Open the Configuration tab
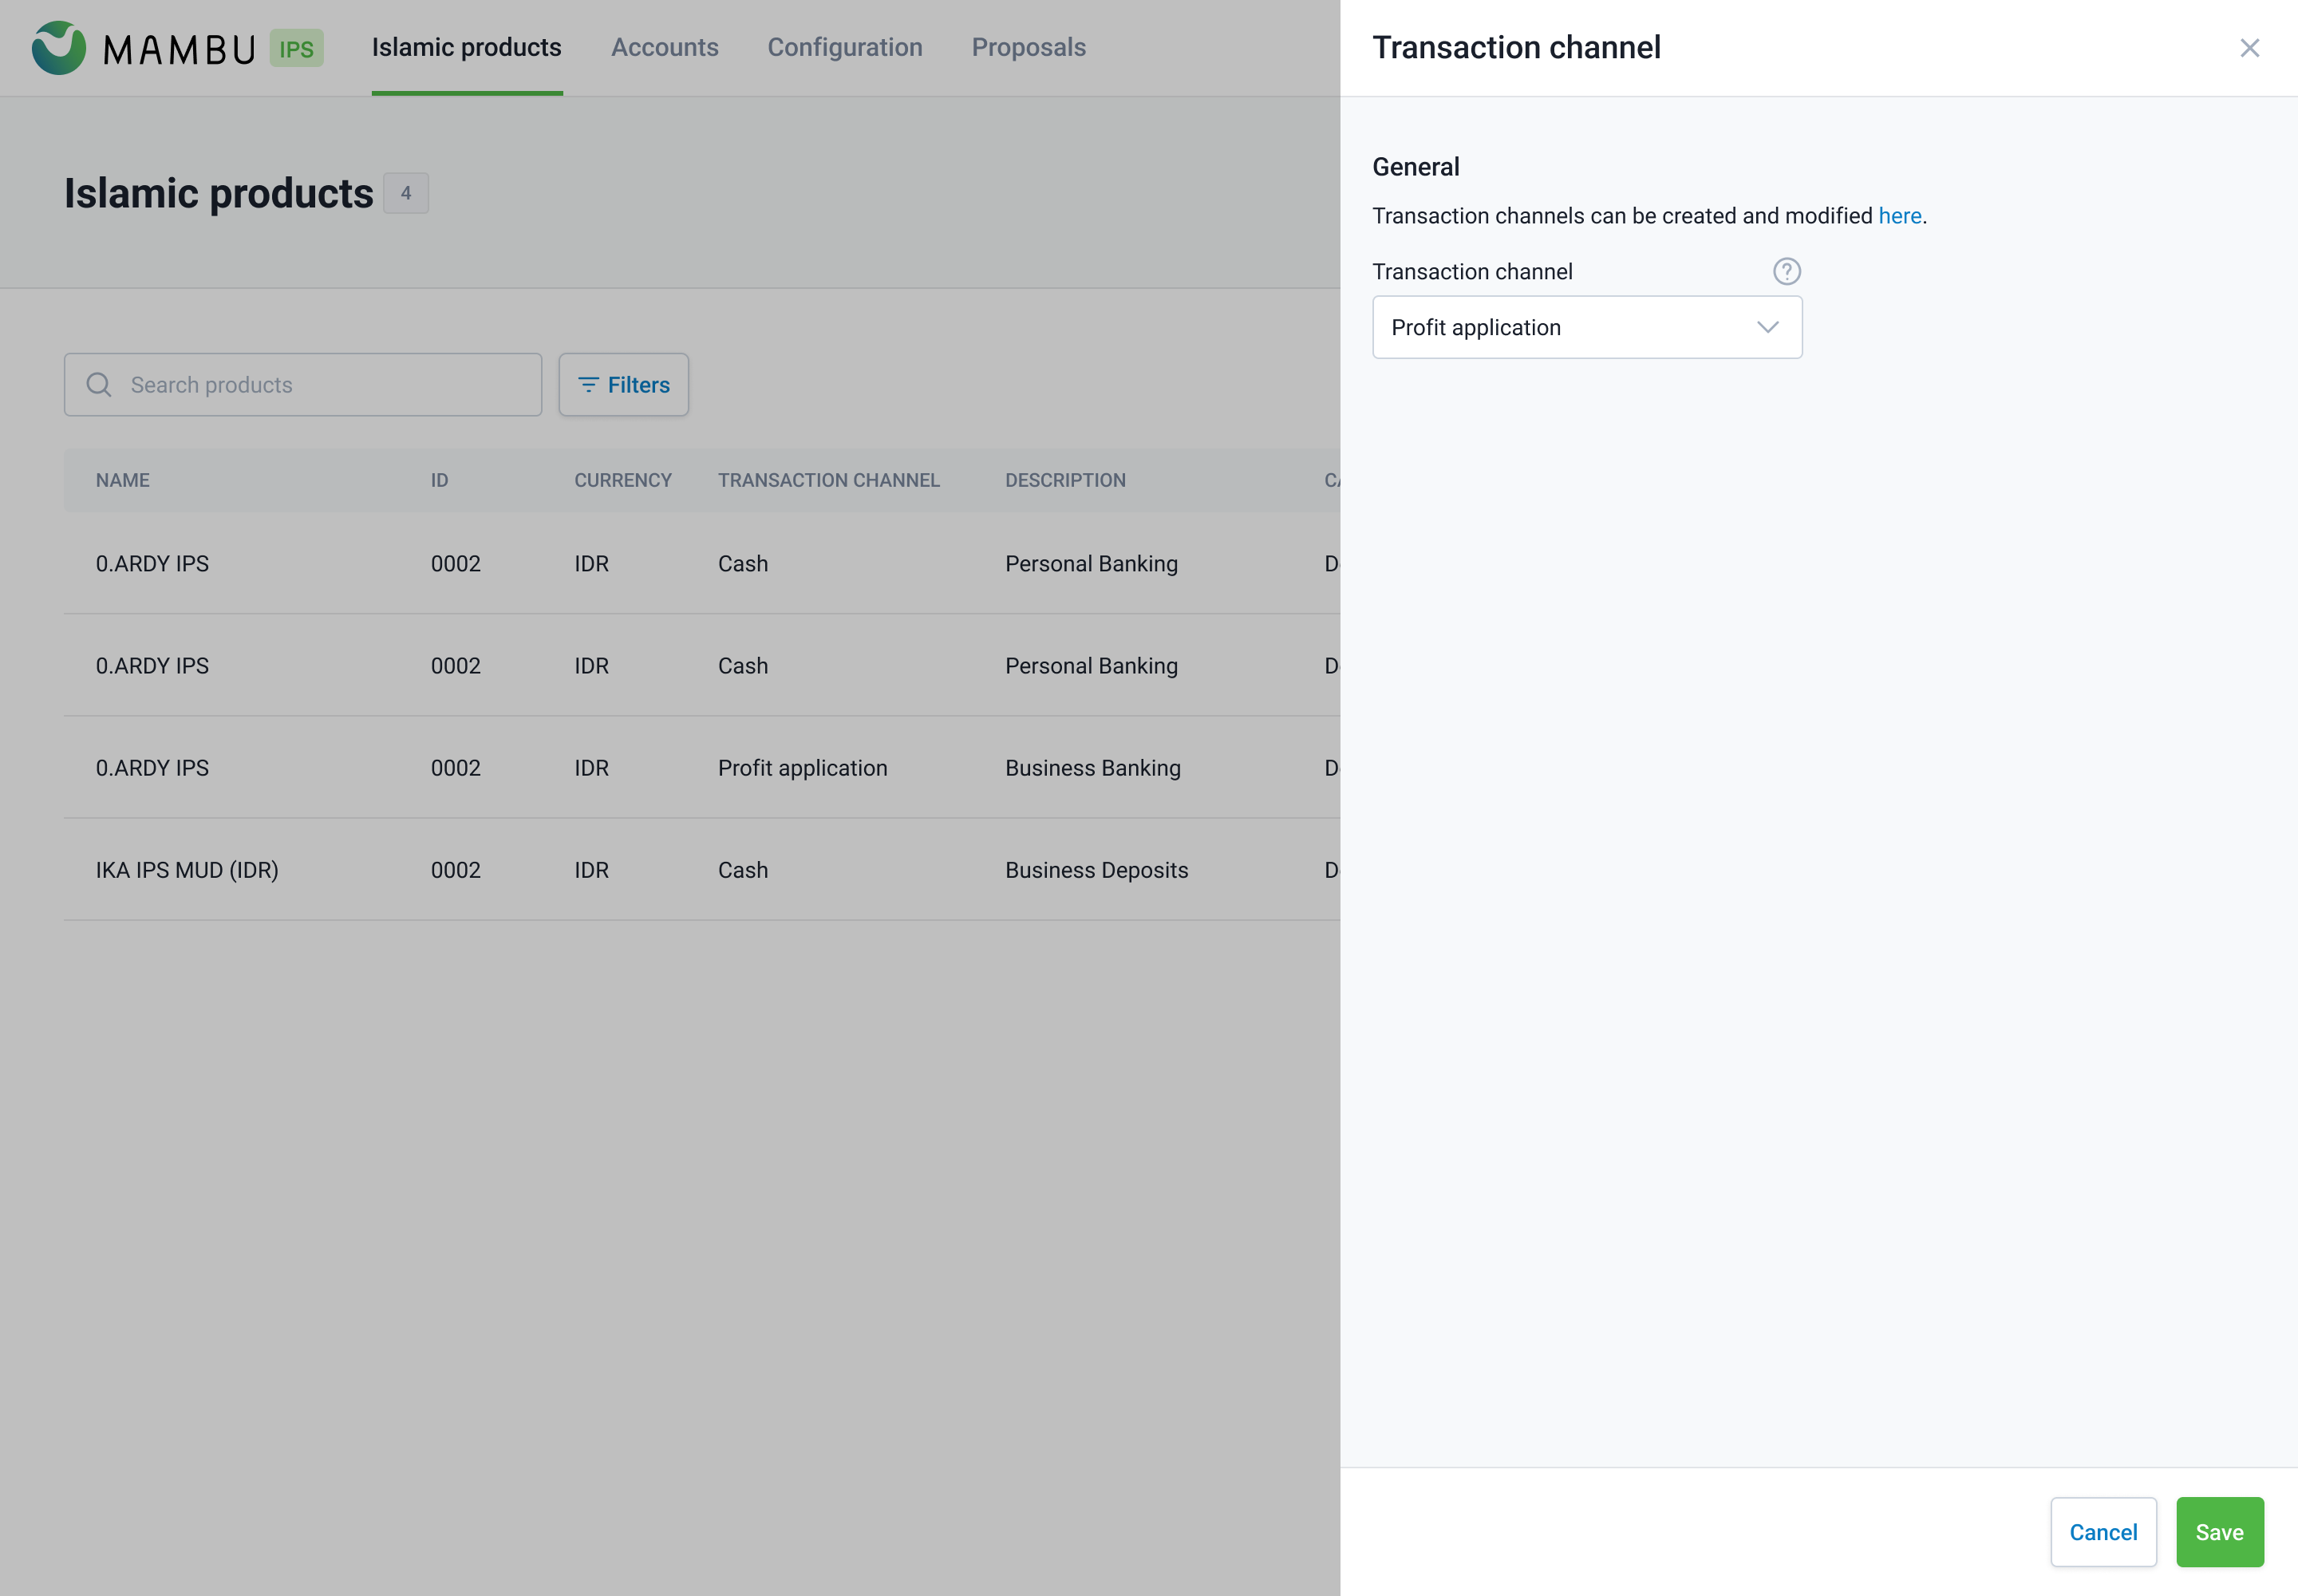 [x=844, y=47]
